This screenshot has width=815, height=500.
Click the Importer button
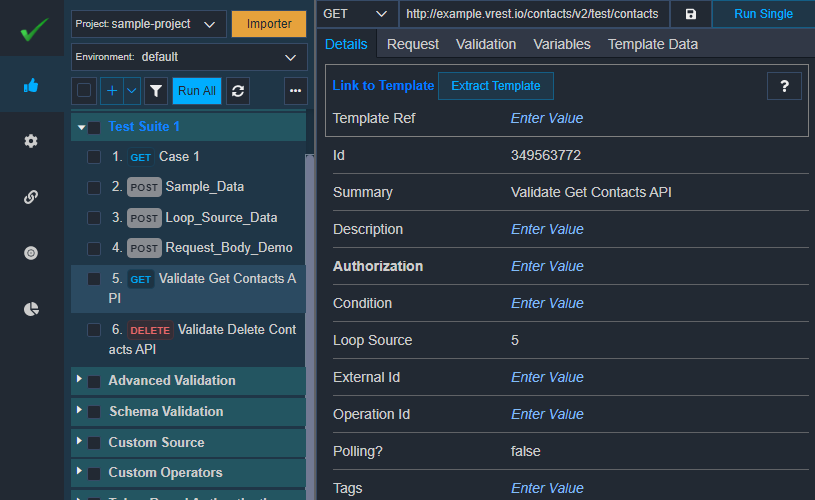pyautogui.click(x=269, y=24)
